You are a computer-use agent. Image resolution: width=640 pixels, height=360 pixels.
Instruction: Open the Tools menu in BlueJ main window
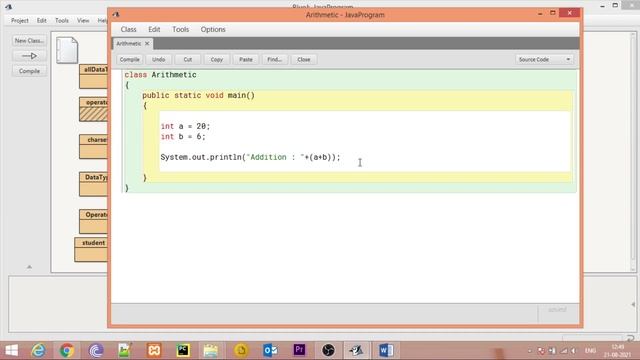tap(62, 20)
